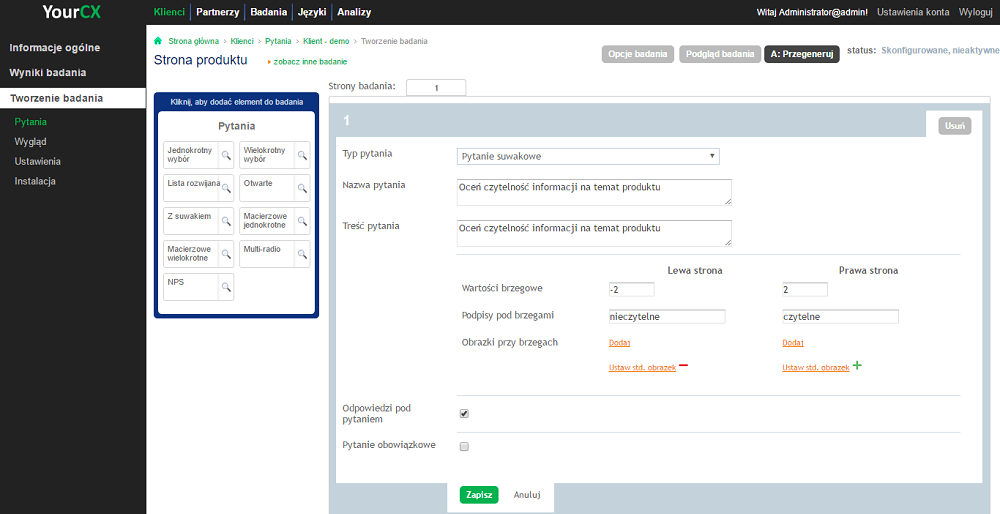Click magnifier icon next to Otwarte
Screen dimensions: 1000x514
tap(302, 188)
